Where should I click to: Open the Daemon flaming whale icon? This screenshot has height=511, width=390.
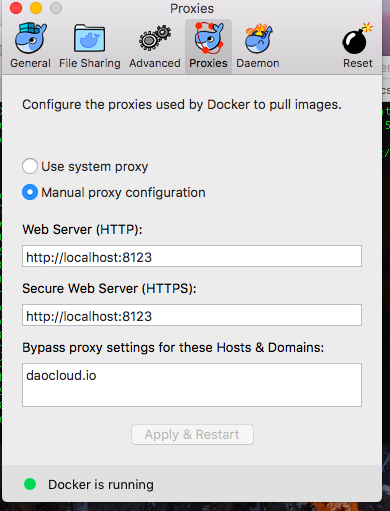[x=259, y=38]
